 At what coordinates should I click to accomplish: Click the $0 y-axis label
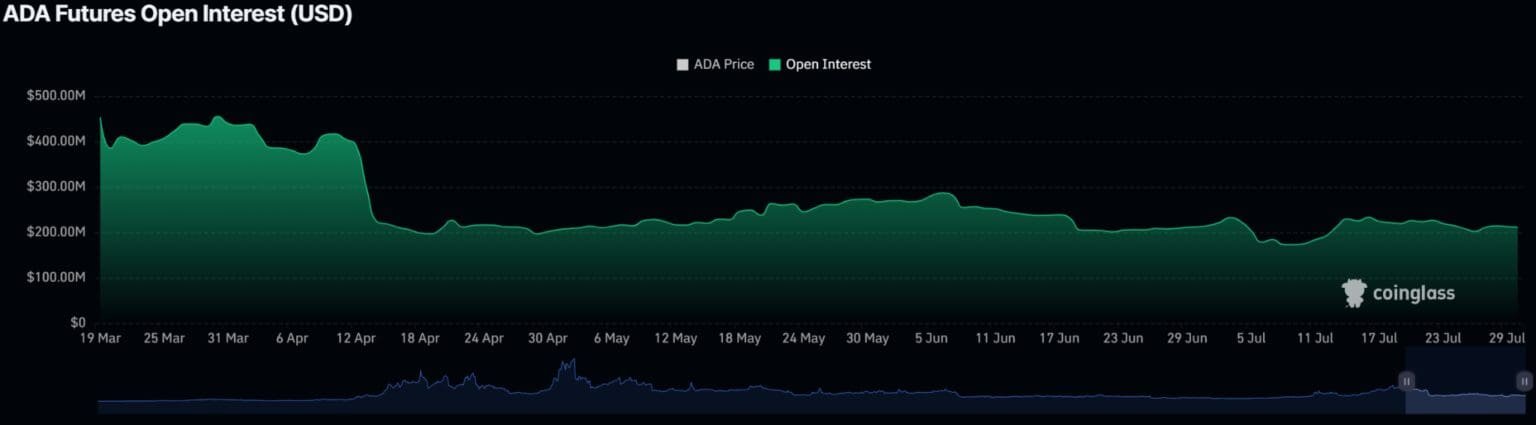pyautogui.click(x=76, y=323)
